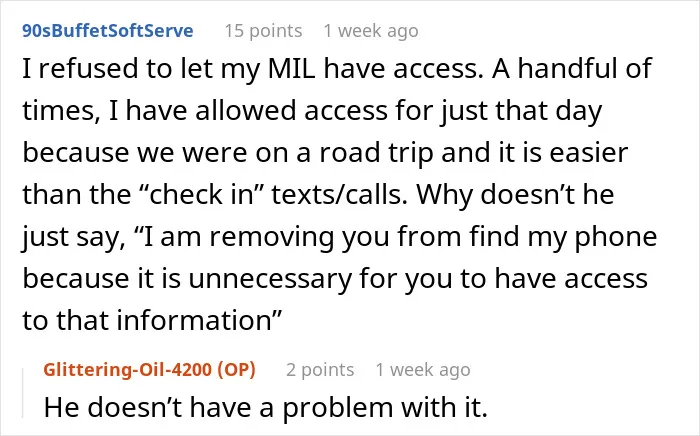Open the reply's '1 week ago' timestamp permalink
The width and height of the screenshot is (700, 436).
[x=423, y=370]
